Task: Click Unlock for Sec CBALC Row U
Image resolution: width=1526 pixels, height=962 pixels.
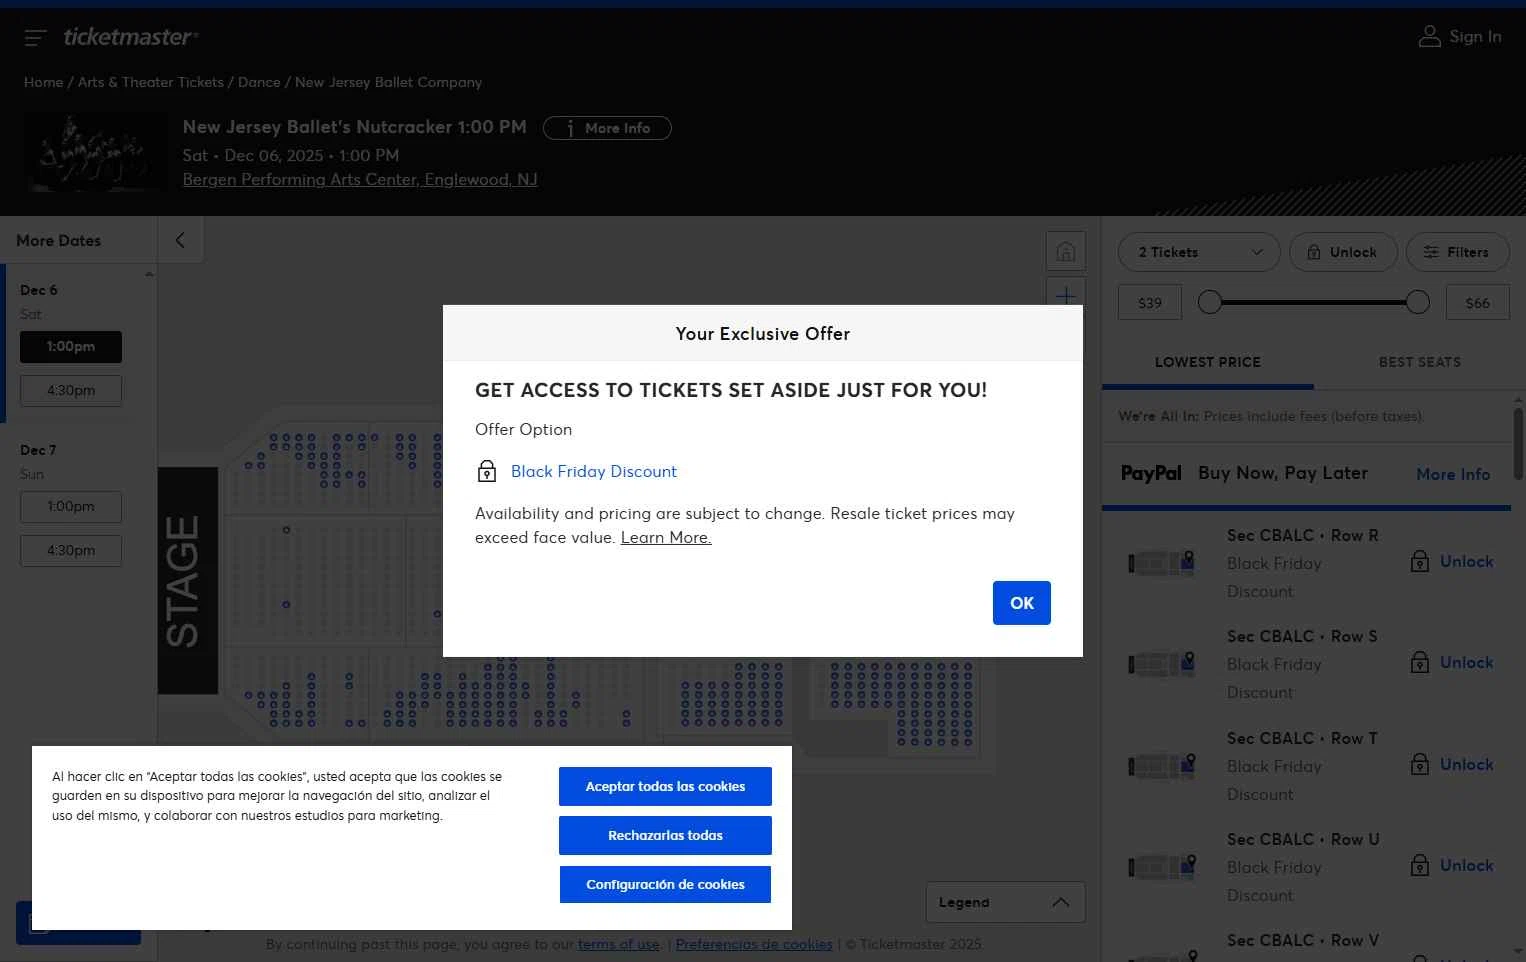Action: (1467, 866)
